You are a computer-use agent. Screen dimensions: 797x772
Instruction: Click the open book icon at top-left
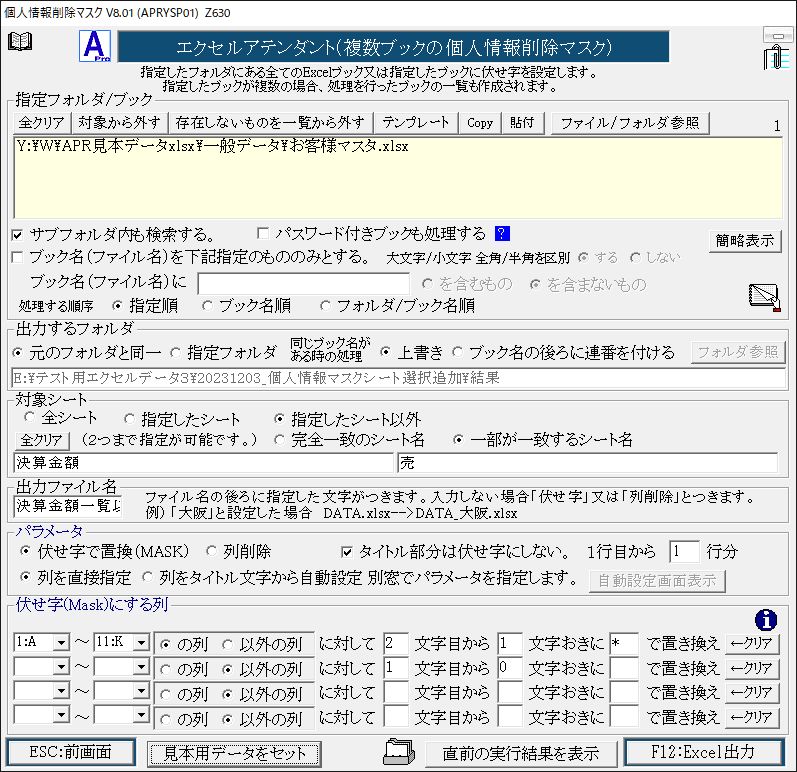(20, 41)
